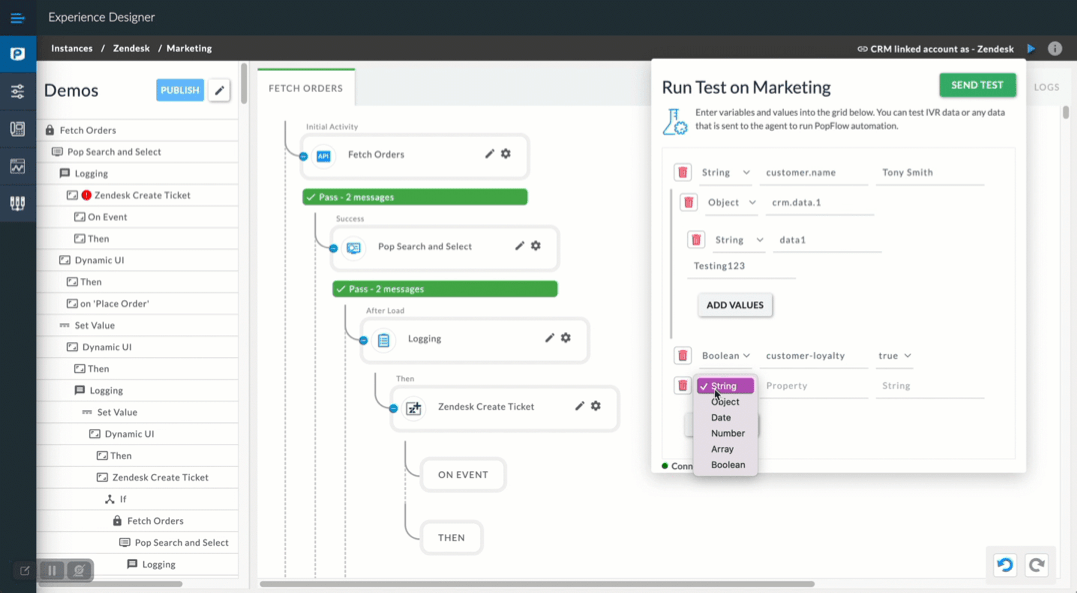
Task: Click the blue play run-test icon
Action: click(x=1031, y=49)
